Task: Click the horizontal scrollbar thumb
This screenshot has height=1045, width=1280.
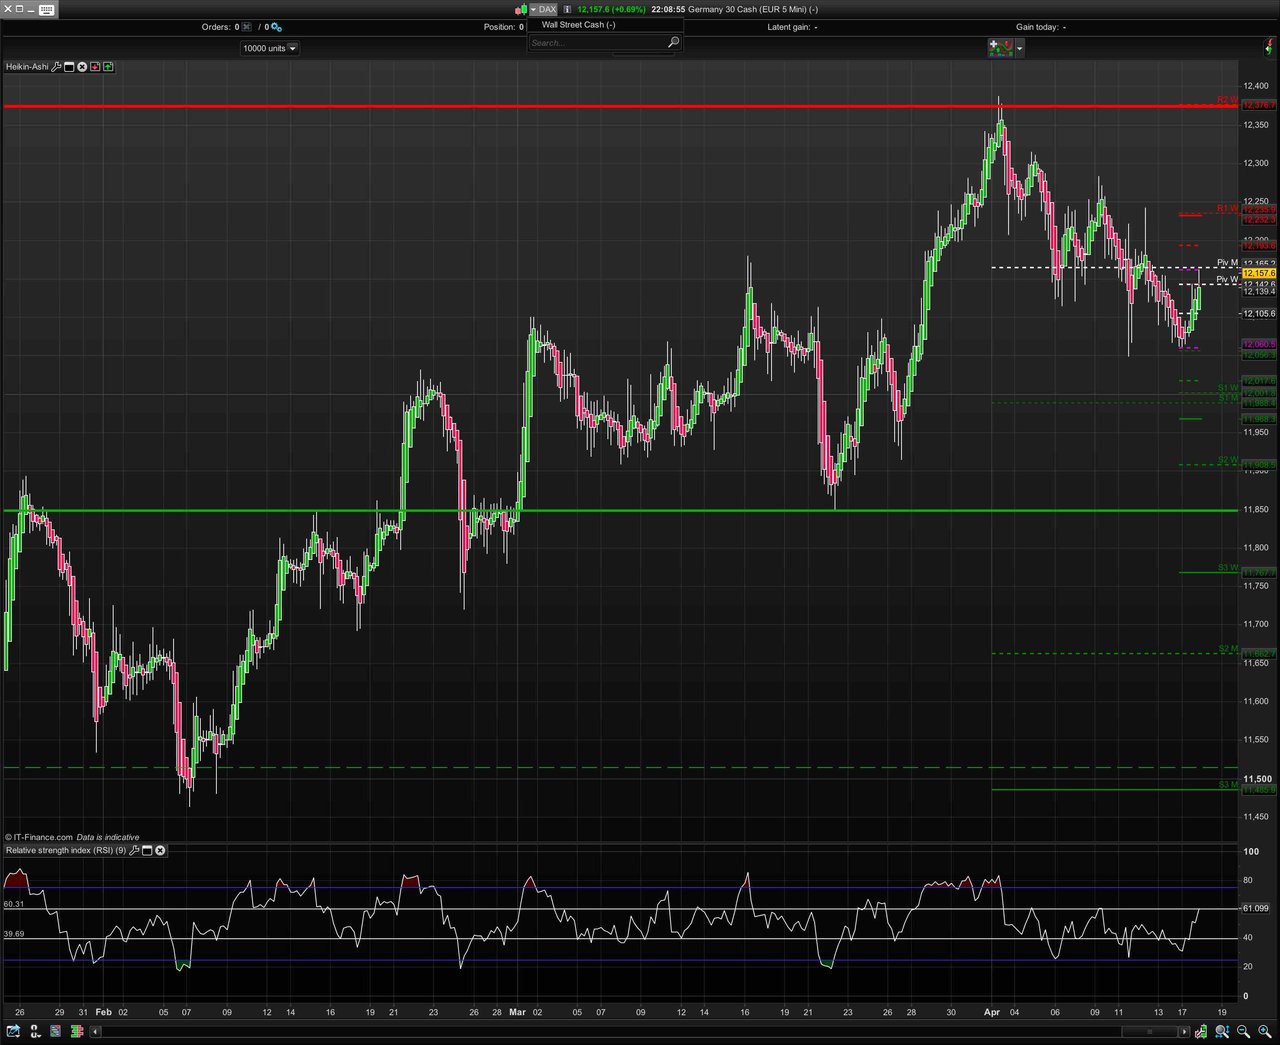Action: (1148, 1031)
